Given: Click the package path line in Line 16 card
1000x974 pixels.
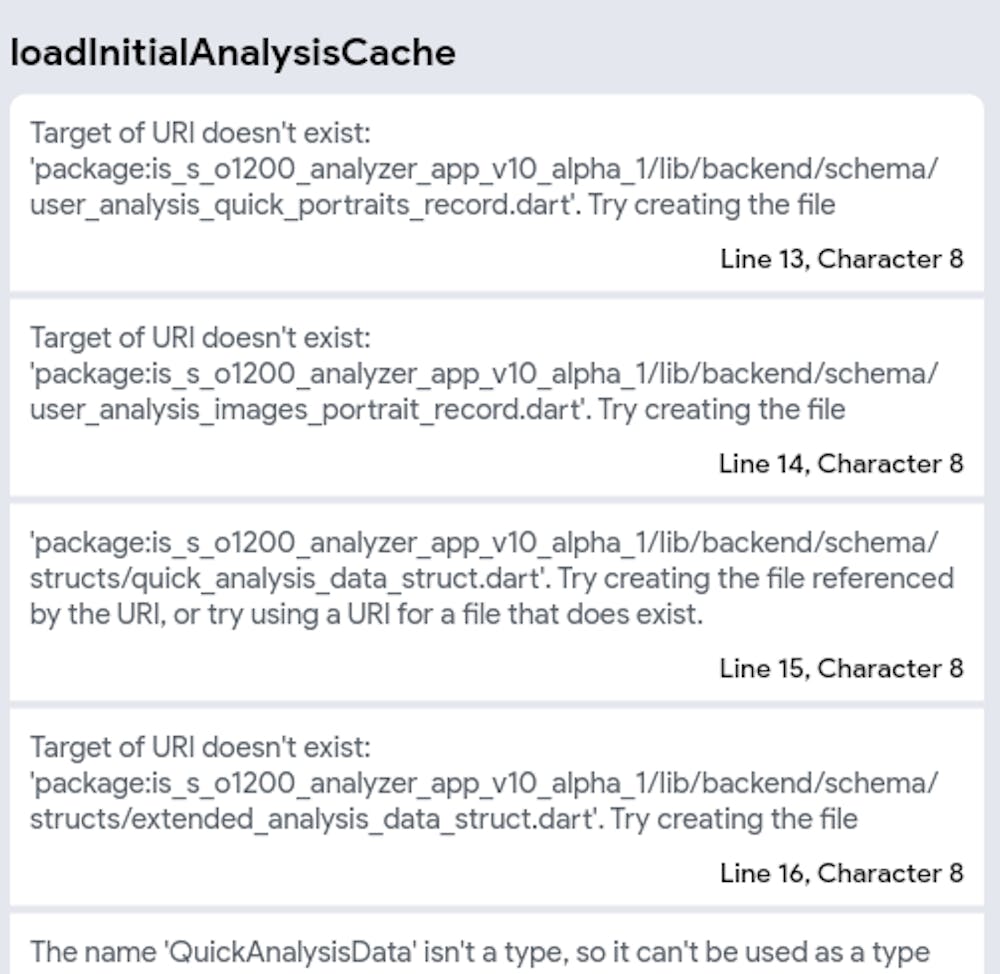Looking at the screenshot, I should point(484,784).
